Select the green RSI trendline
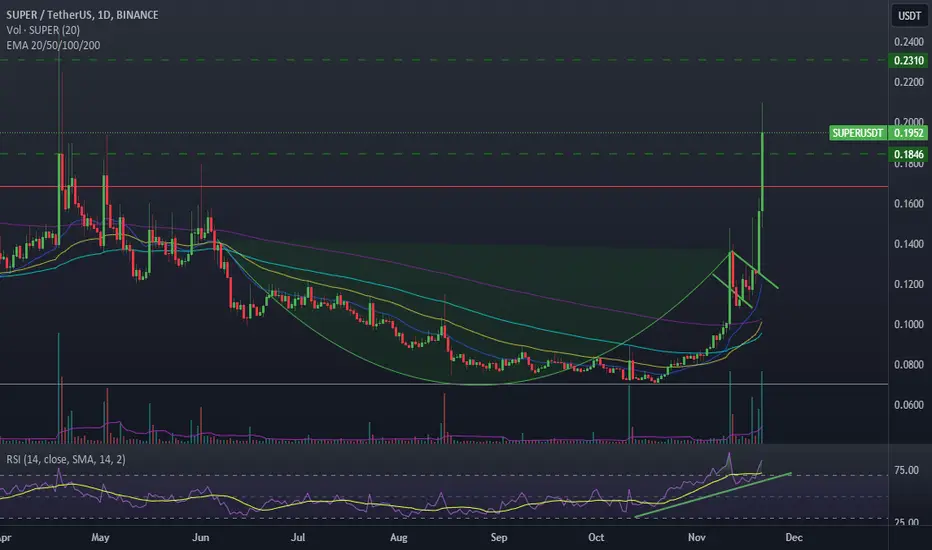This screenshot has width=932, height=550. point(713,495)
